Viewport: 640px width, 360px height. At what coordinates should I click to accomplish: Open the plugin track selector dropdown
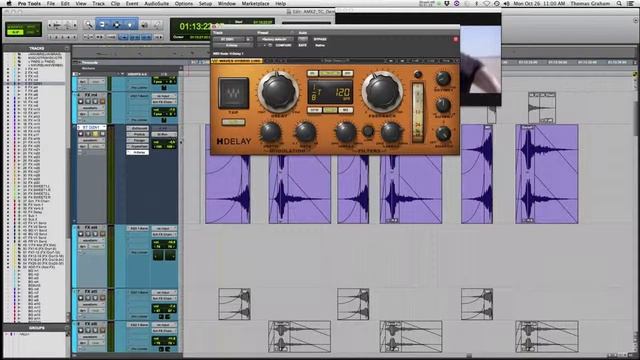[x=228, y=39]
